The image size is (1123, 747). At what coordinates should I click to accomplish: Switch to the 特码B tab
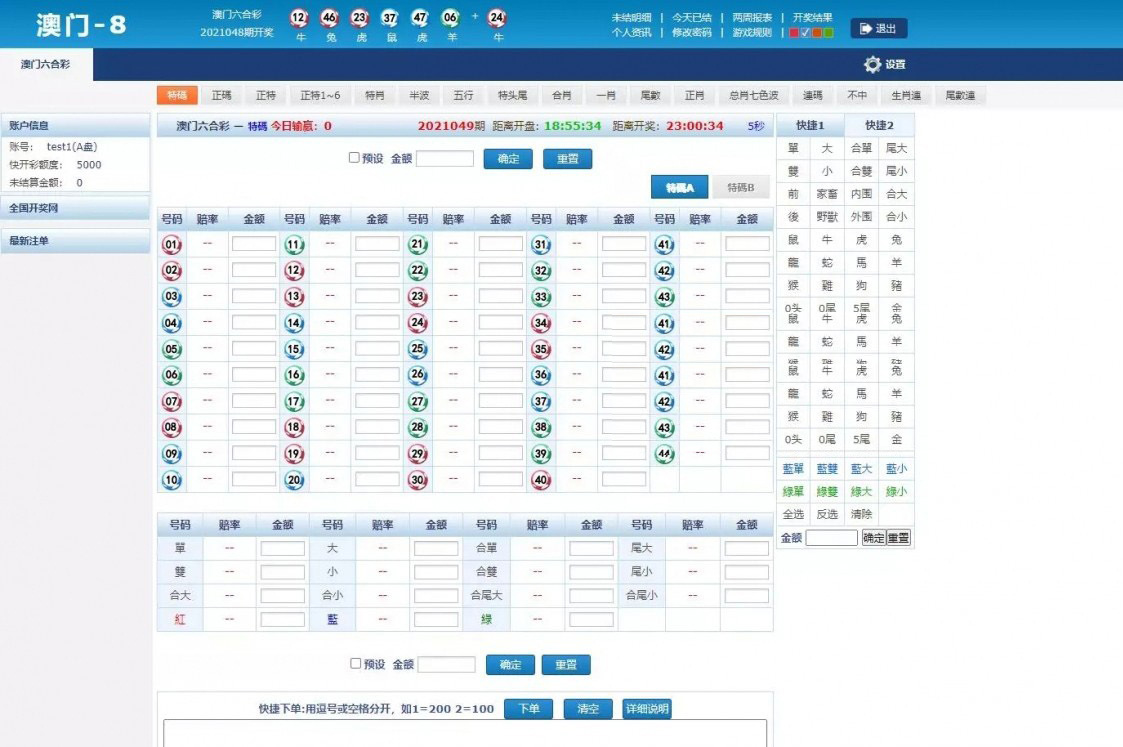point(740,187)
